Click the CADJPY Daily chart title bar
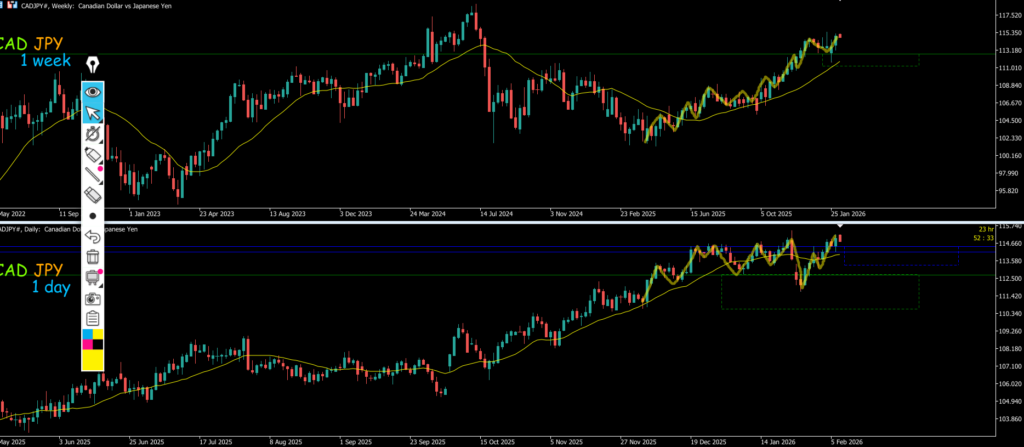This screenshot has width=1024, height=447. coord(70,229)
